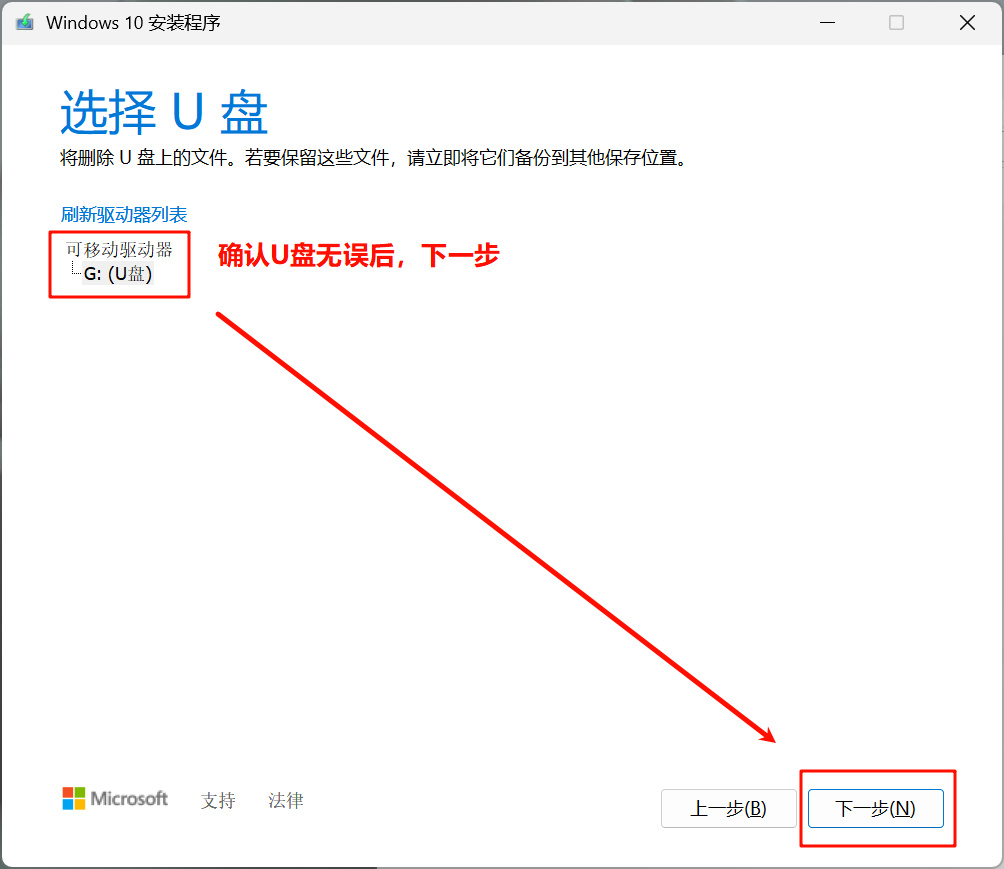Screen dimensions: 1004x869
Task: Click the Windows 10 安装程序 title text
Action: point(133,22)
